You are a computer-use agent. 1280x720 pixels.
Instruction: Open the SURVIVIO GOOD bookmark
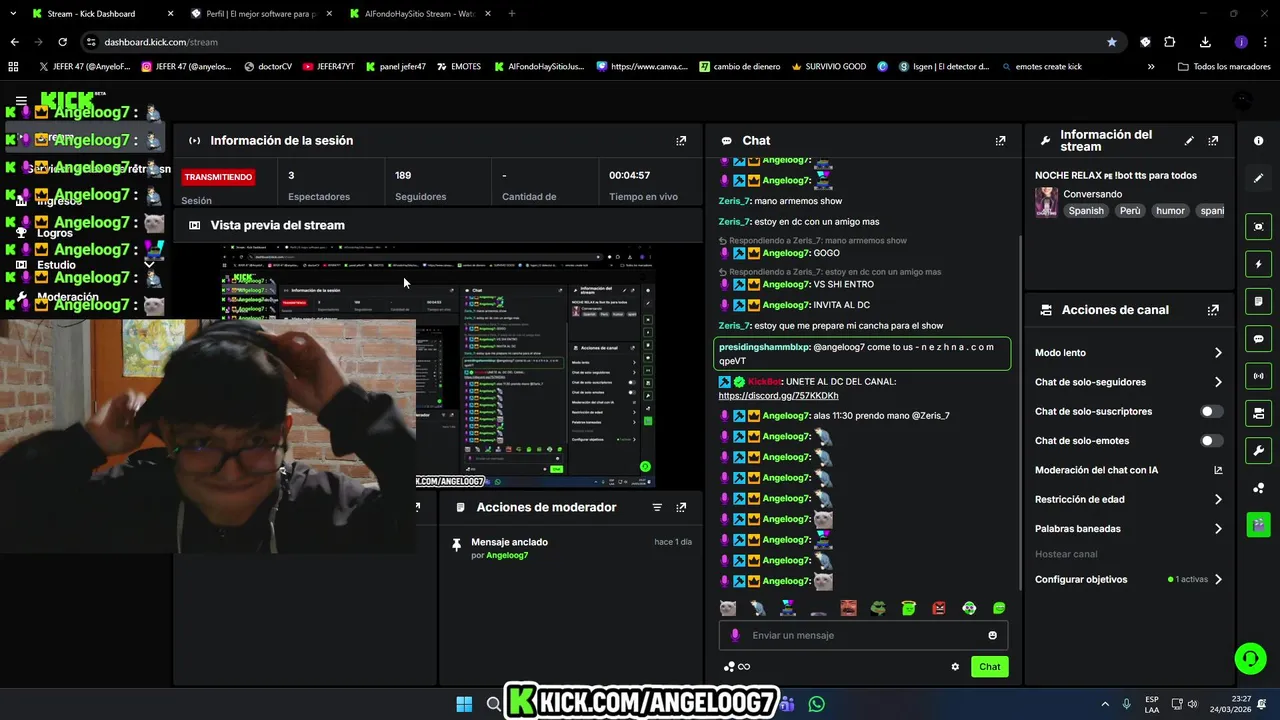(829, 67)
